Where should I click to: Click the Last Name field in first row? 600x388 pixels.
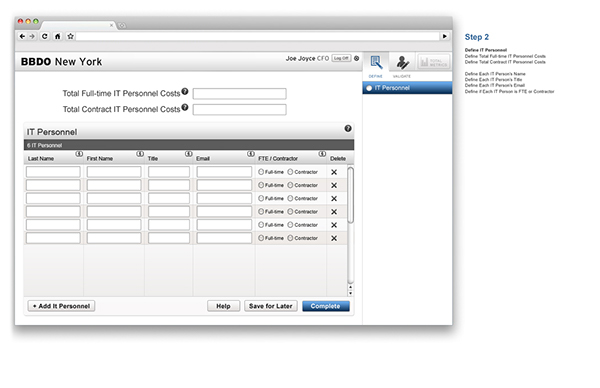coord(53,172)
